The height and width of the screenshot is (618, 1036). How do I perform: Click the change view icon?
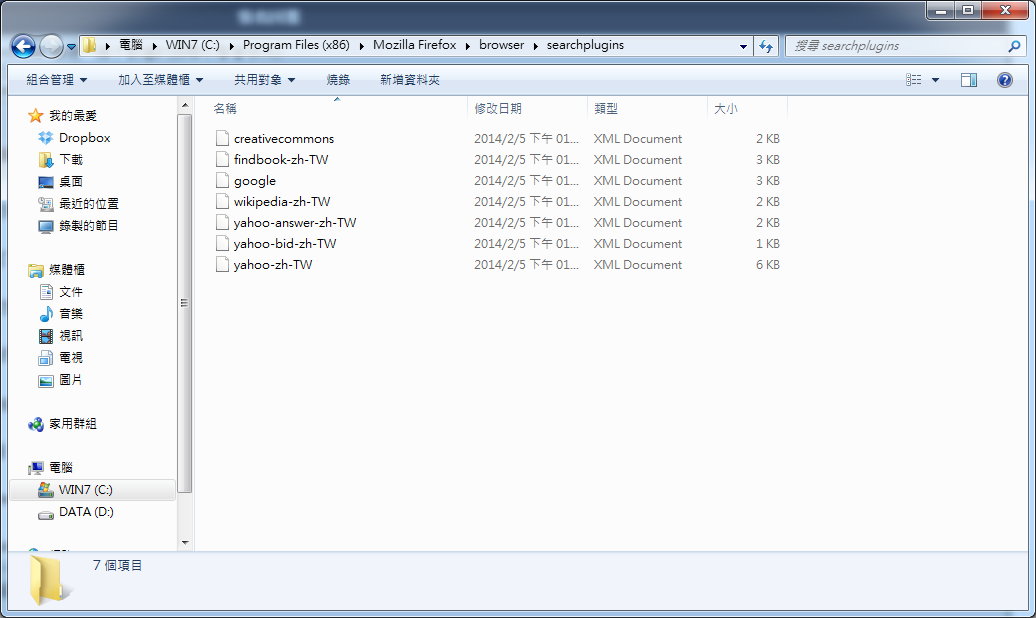click(x=914, y=80)
